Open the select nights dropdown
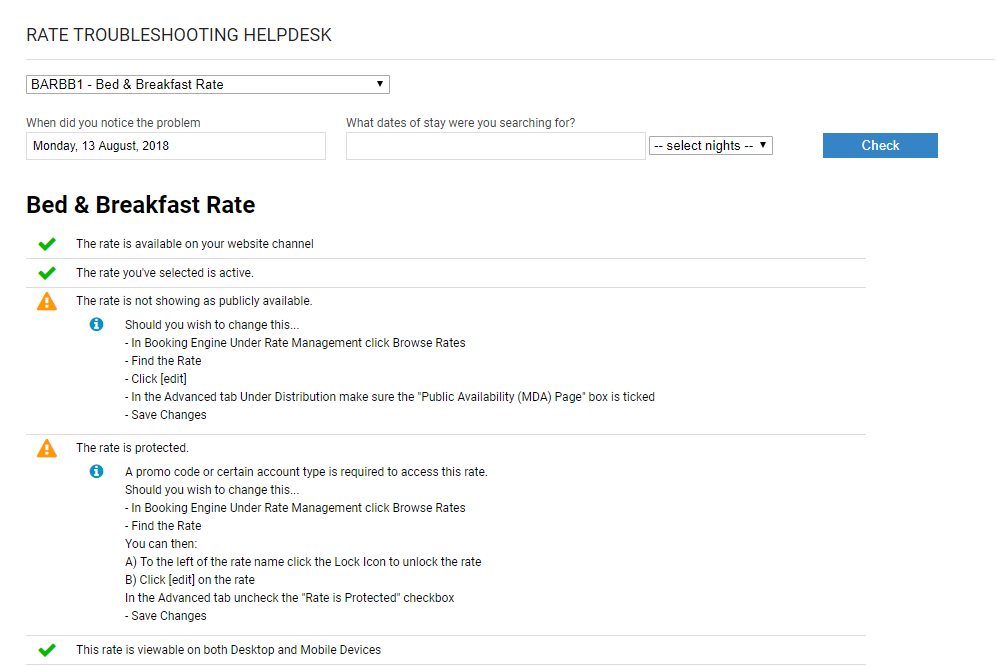 711,145
